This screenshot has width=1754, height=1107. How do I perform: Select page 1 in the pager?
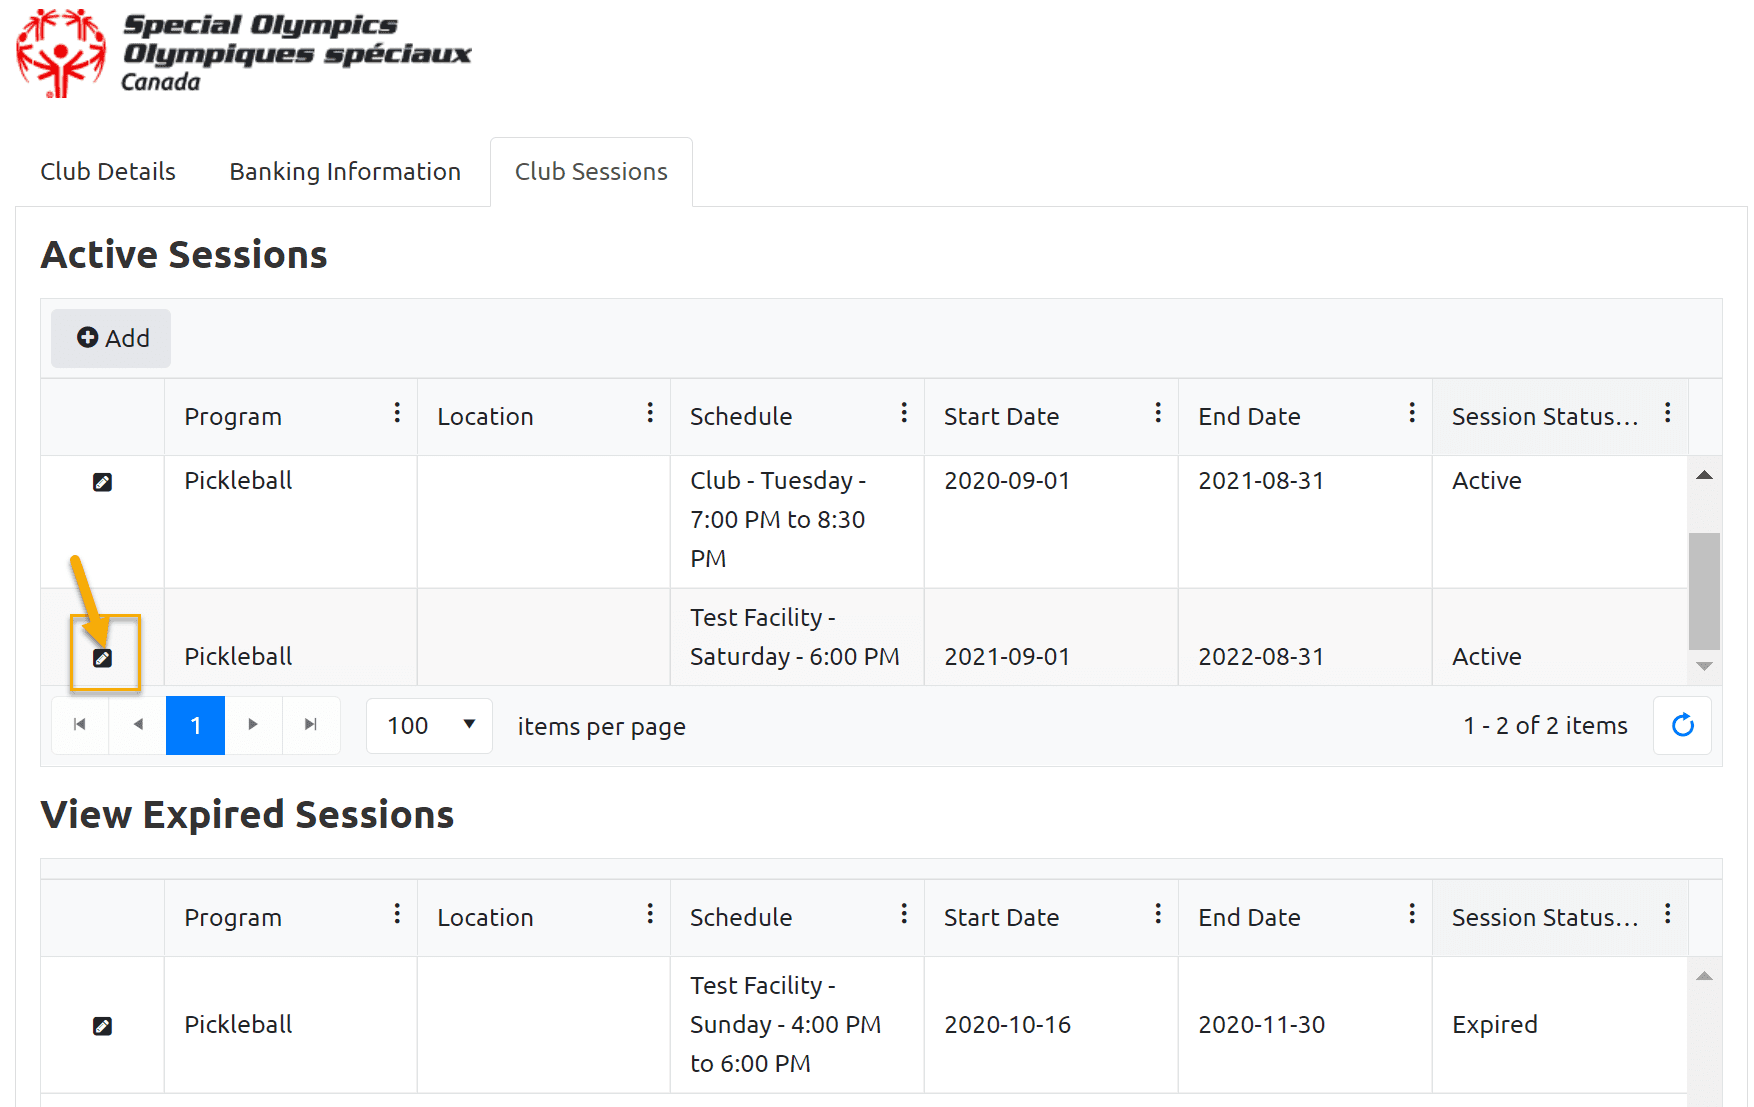(195, 725)
